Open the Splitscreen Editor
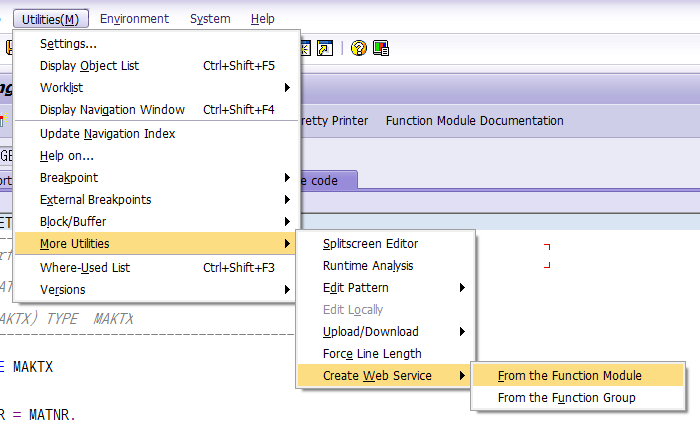700x422 pixels. point(386,244)
